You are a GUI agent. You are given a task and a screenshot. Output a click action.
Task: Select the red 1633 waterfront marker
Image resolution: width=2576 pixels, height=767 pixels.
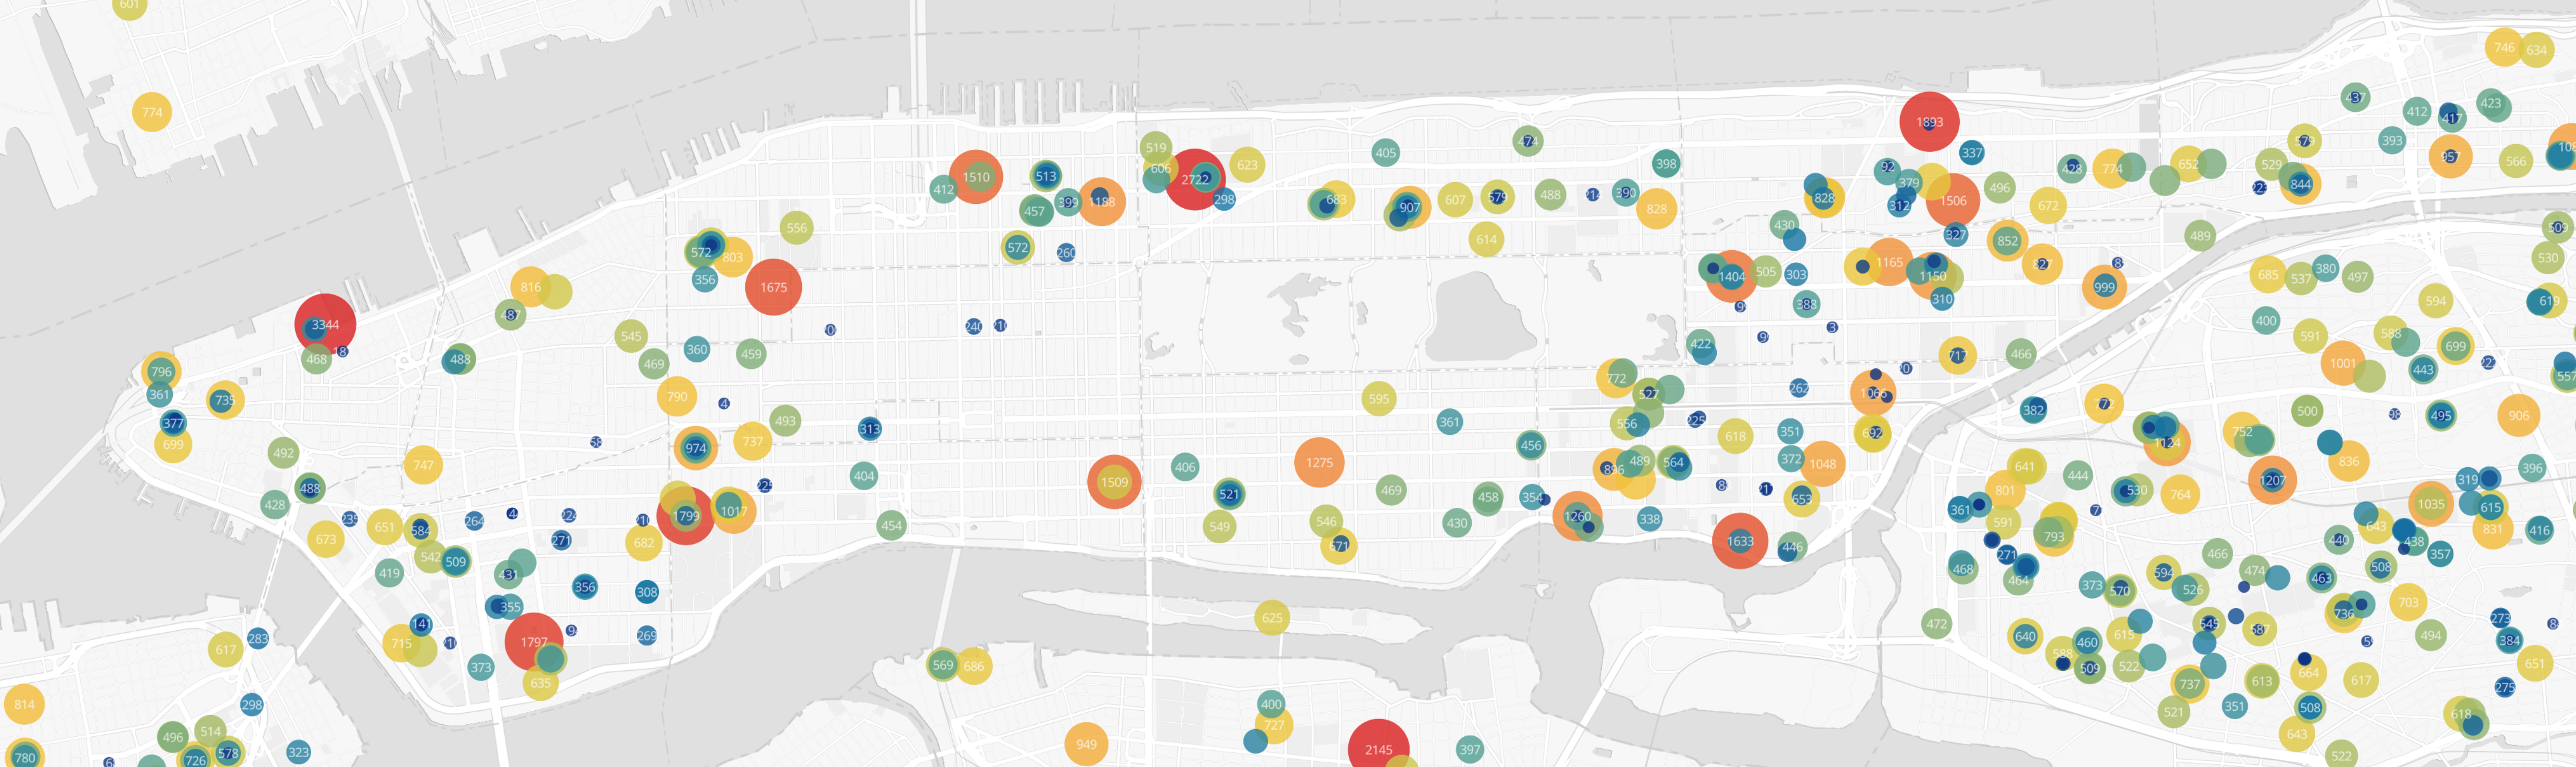click(x=1739, y=541)
